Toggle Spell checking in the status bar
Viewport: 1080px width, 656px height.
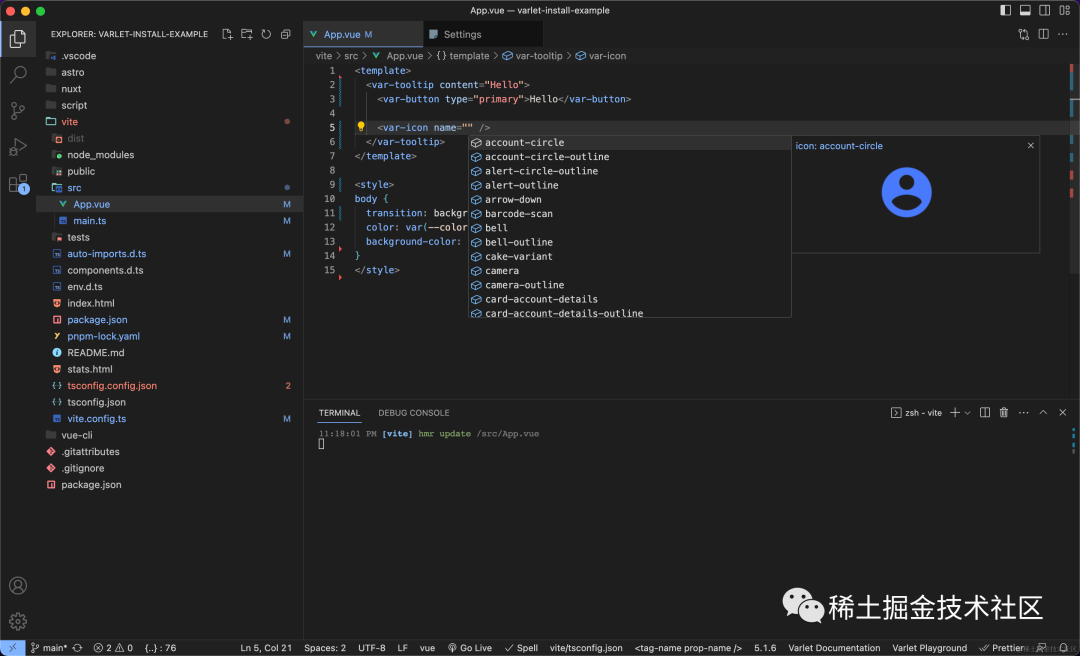[x=521, y=648]
